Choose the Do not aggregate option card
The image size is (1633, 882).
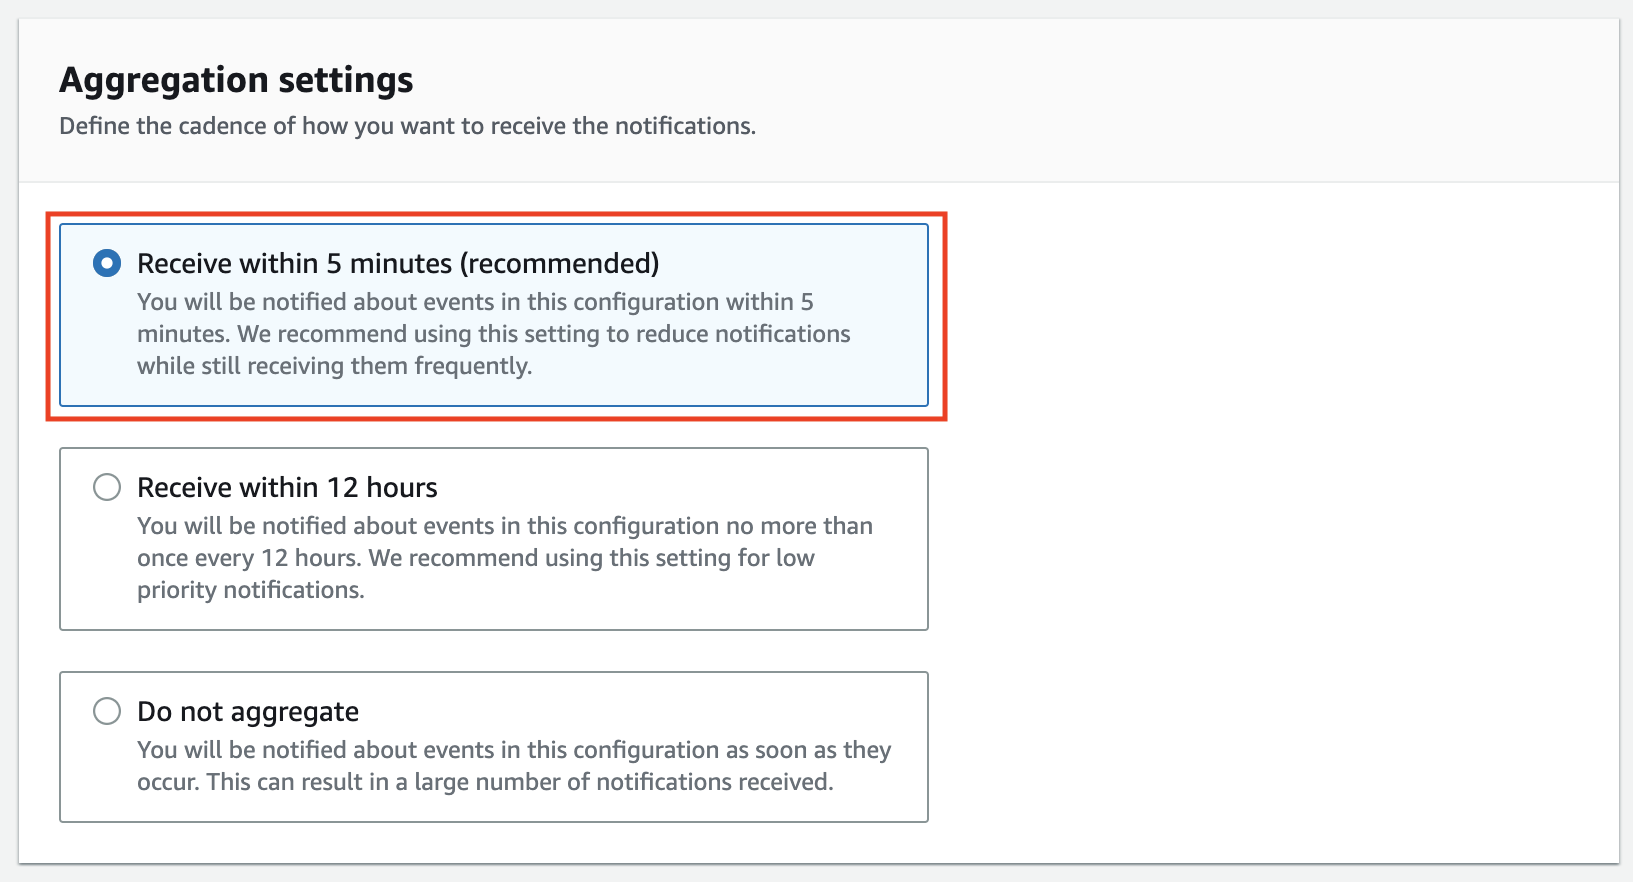pos(494,747)
